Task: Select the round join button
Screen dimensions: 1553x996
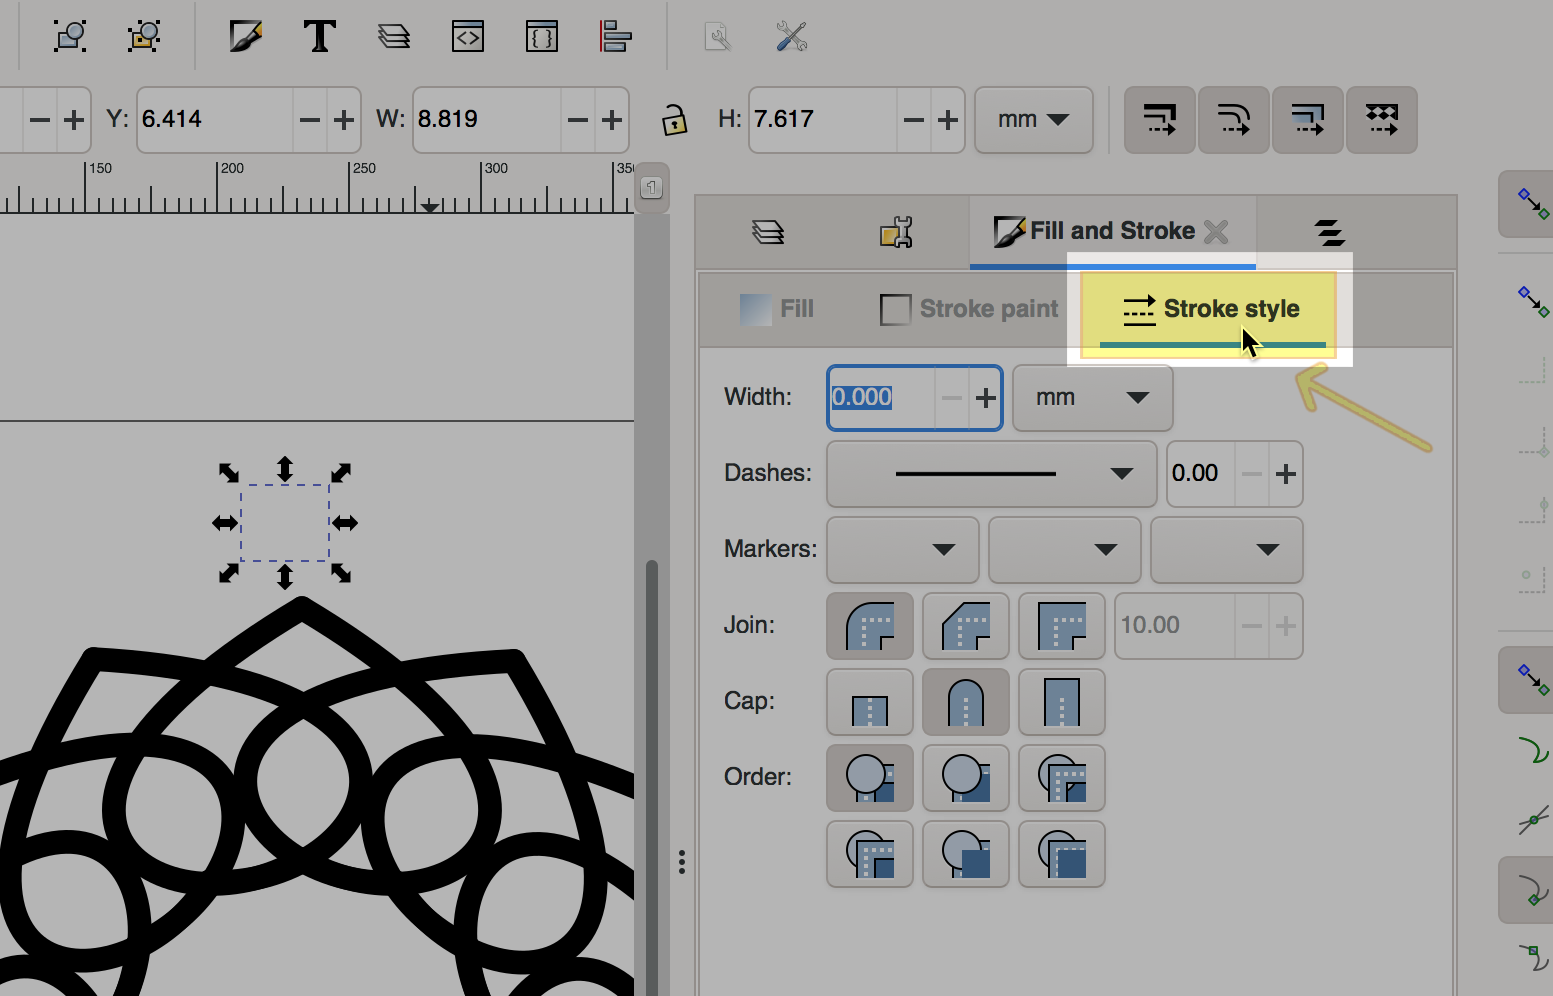Action: pos(870,626)
